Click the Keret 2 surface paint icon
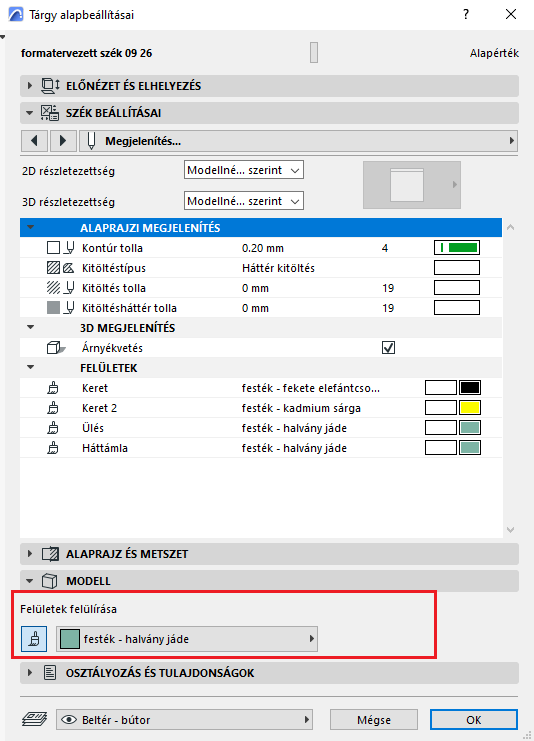This screenshot has height=741, width=534. click(x=53, y=408)
